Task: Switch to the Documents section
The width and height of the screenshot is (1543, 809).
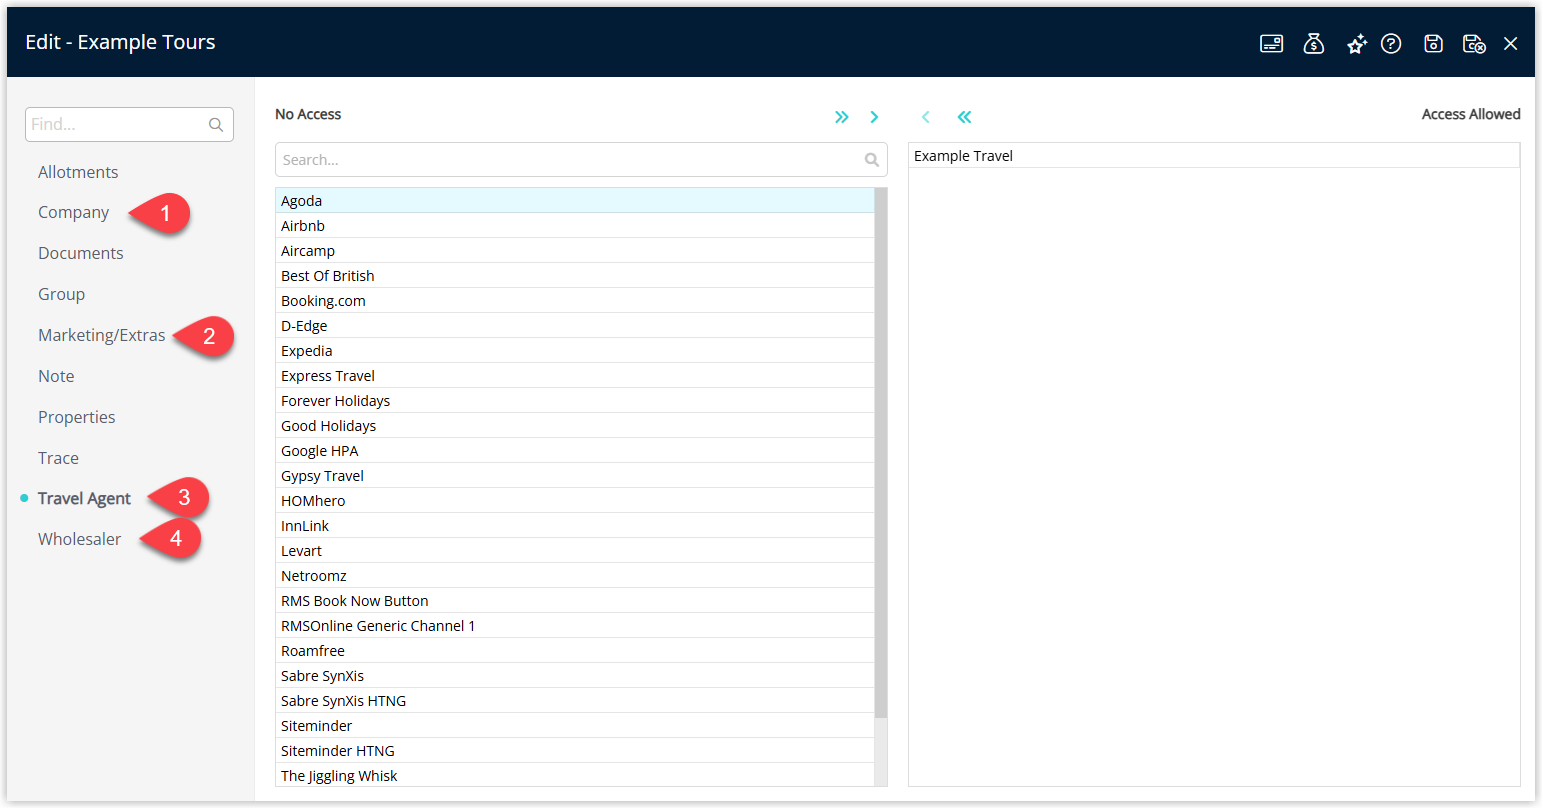Action: (81, 253)
